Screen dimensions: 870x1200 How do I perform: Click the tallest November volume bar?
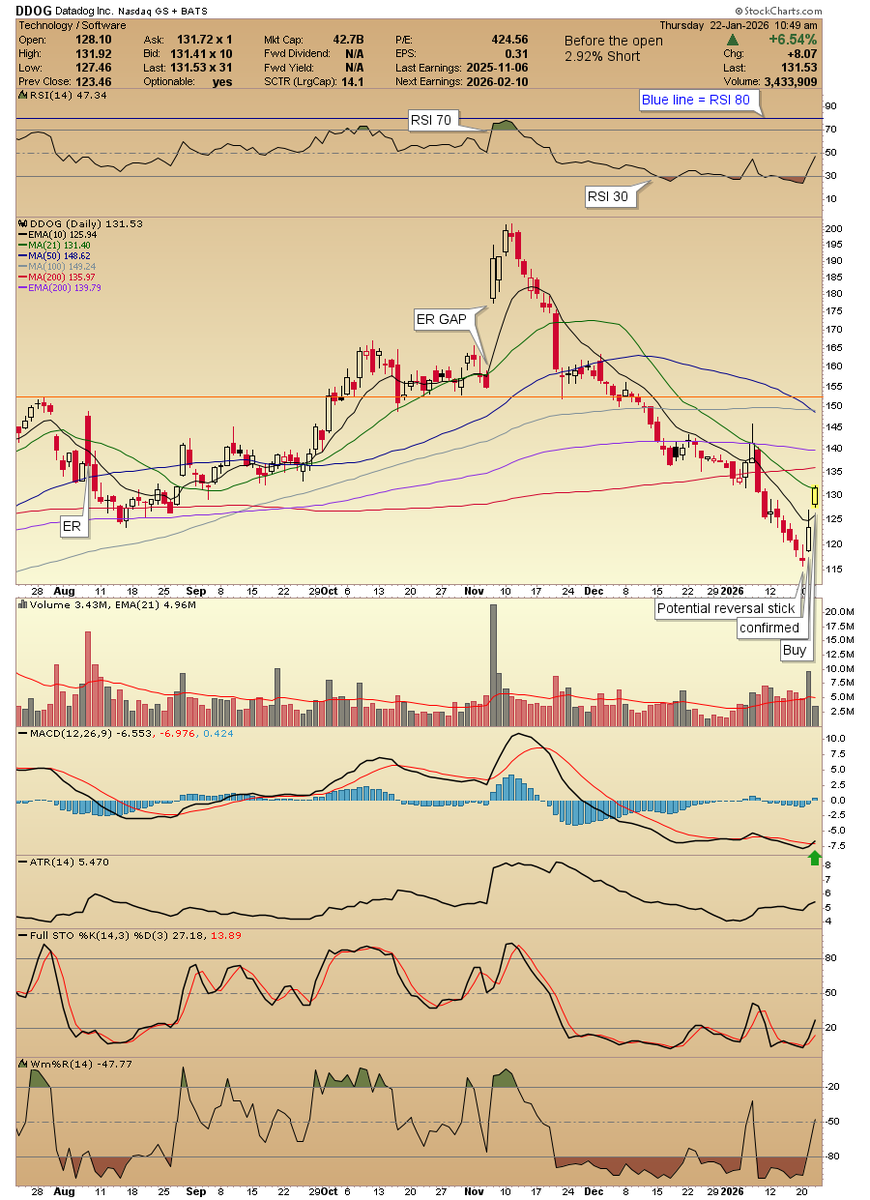coord(493,665)
